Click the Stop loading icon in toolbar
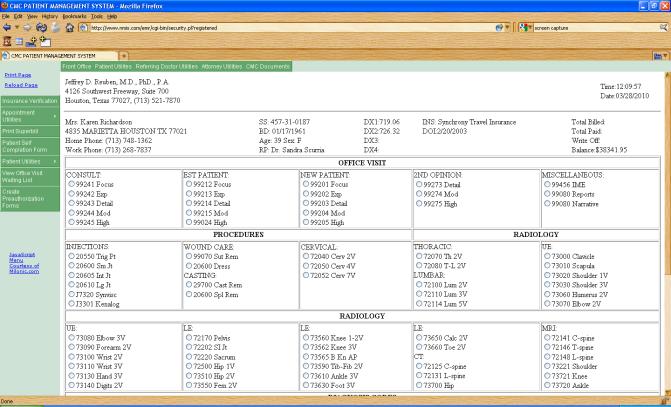This screenshot has height=407, width=671. coord(57,27)
